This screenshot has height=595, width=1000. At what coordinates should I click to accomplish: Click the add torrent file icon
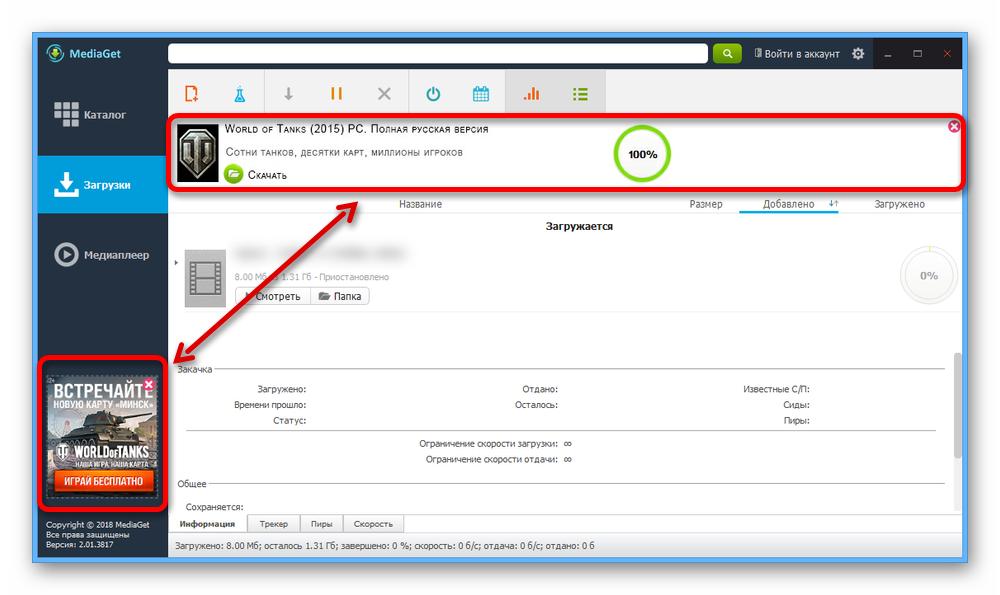coord(191,93)
